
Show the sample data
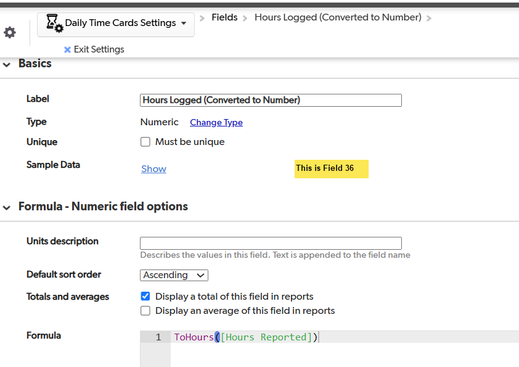click(154, 169)
